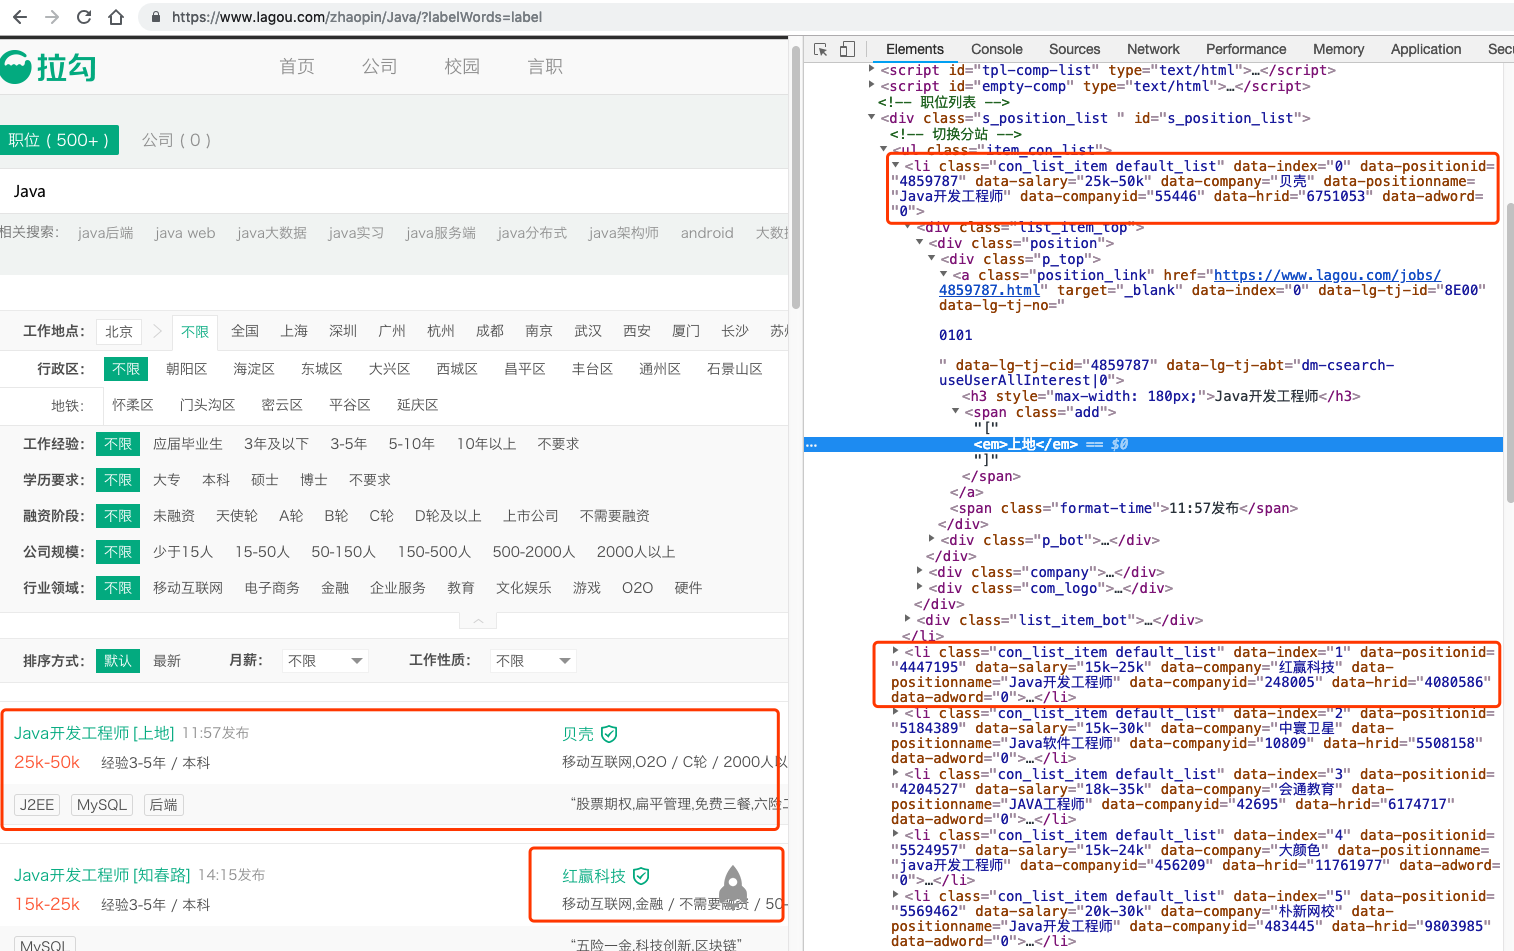The image size is (1514, 951).
Task: Switch to the Sources tab
Action: coord(1074,49)
